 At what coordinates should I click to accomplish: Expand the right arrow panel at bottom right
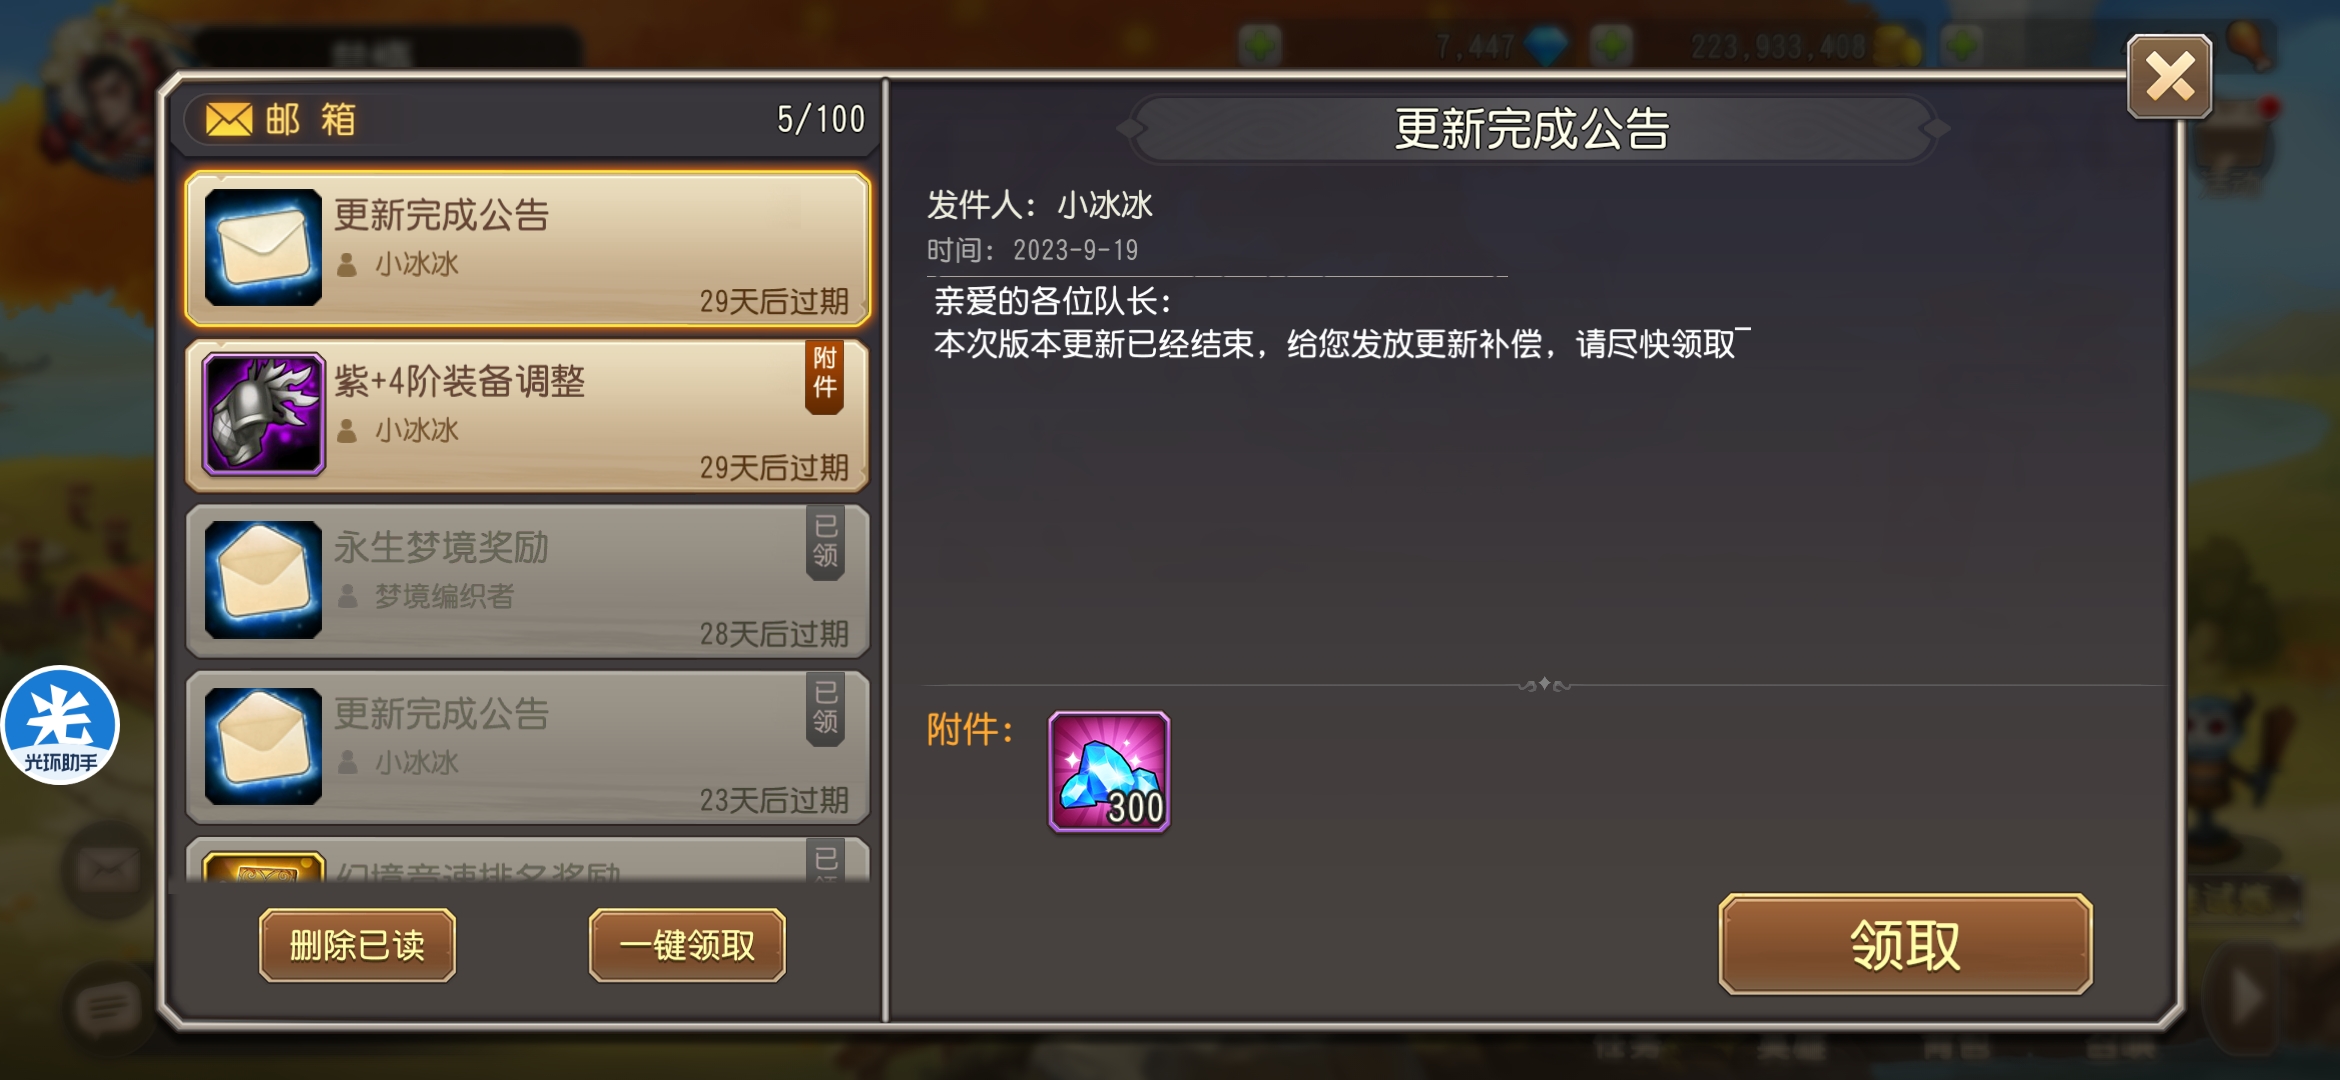click(x=2247, y=995)
